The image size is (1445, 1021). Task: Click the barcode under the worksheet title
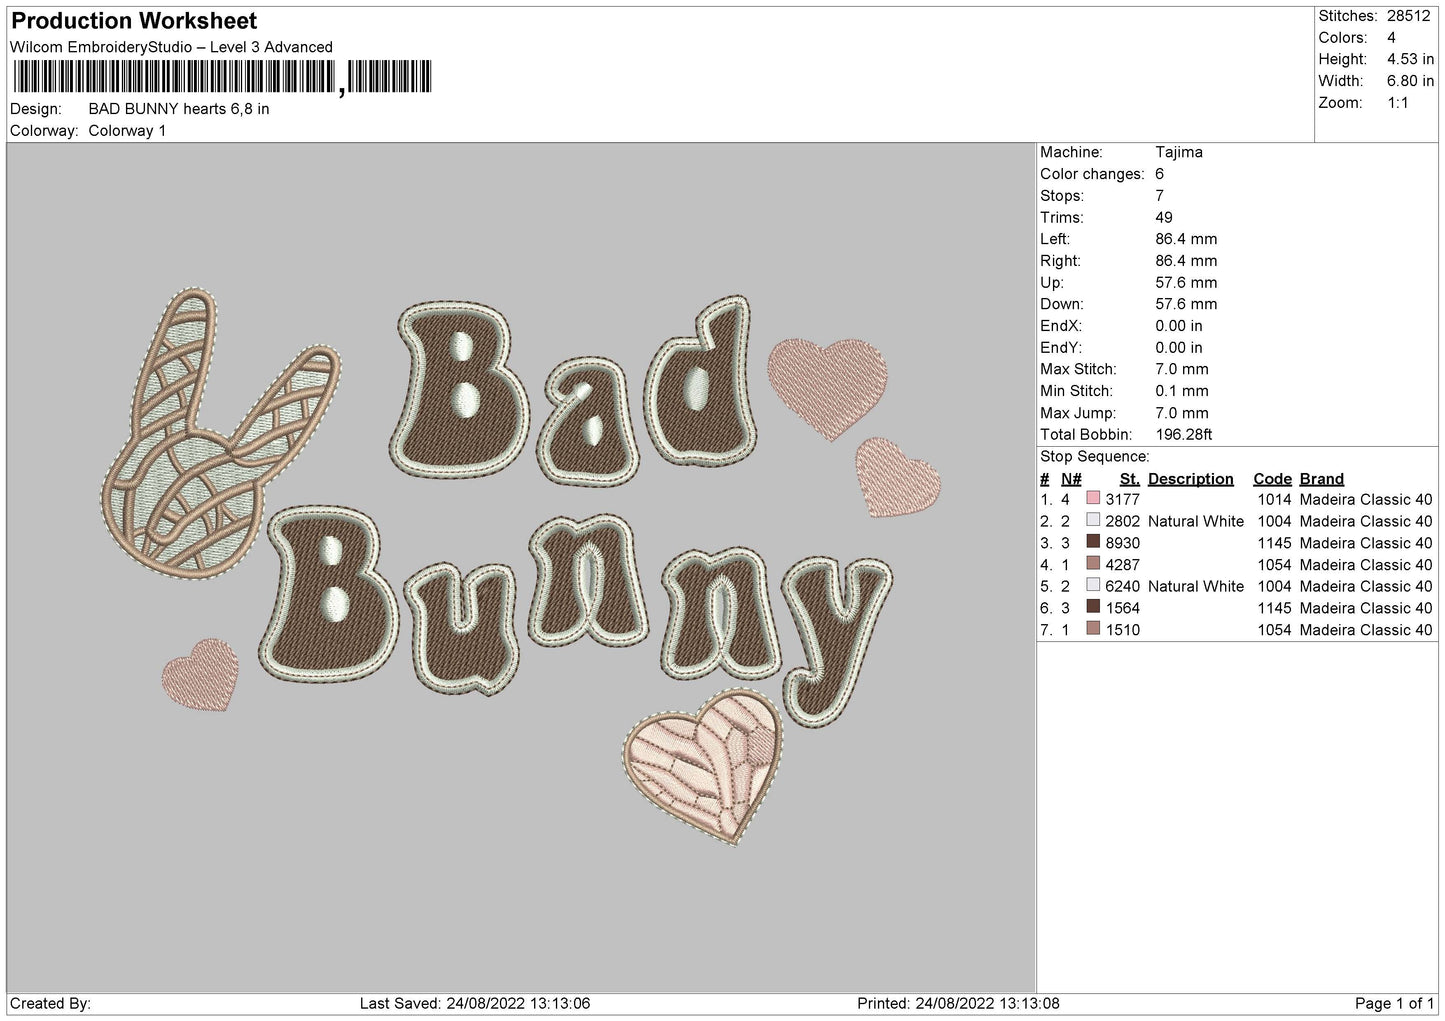coord(222,77)
